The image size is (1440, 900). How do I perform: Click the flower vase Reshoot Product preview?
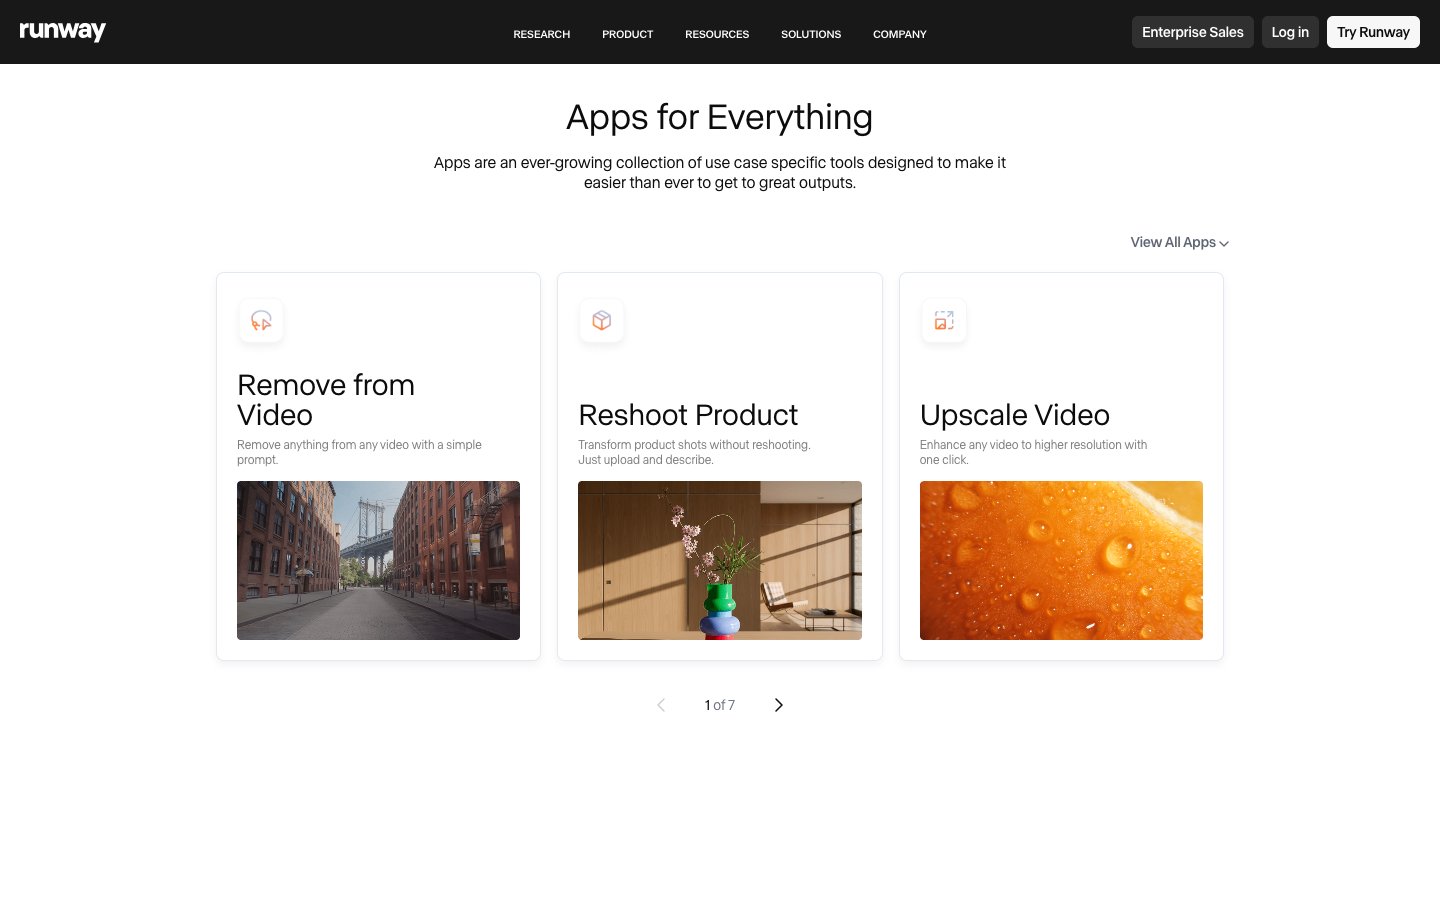[x=720, y=560]
